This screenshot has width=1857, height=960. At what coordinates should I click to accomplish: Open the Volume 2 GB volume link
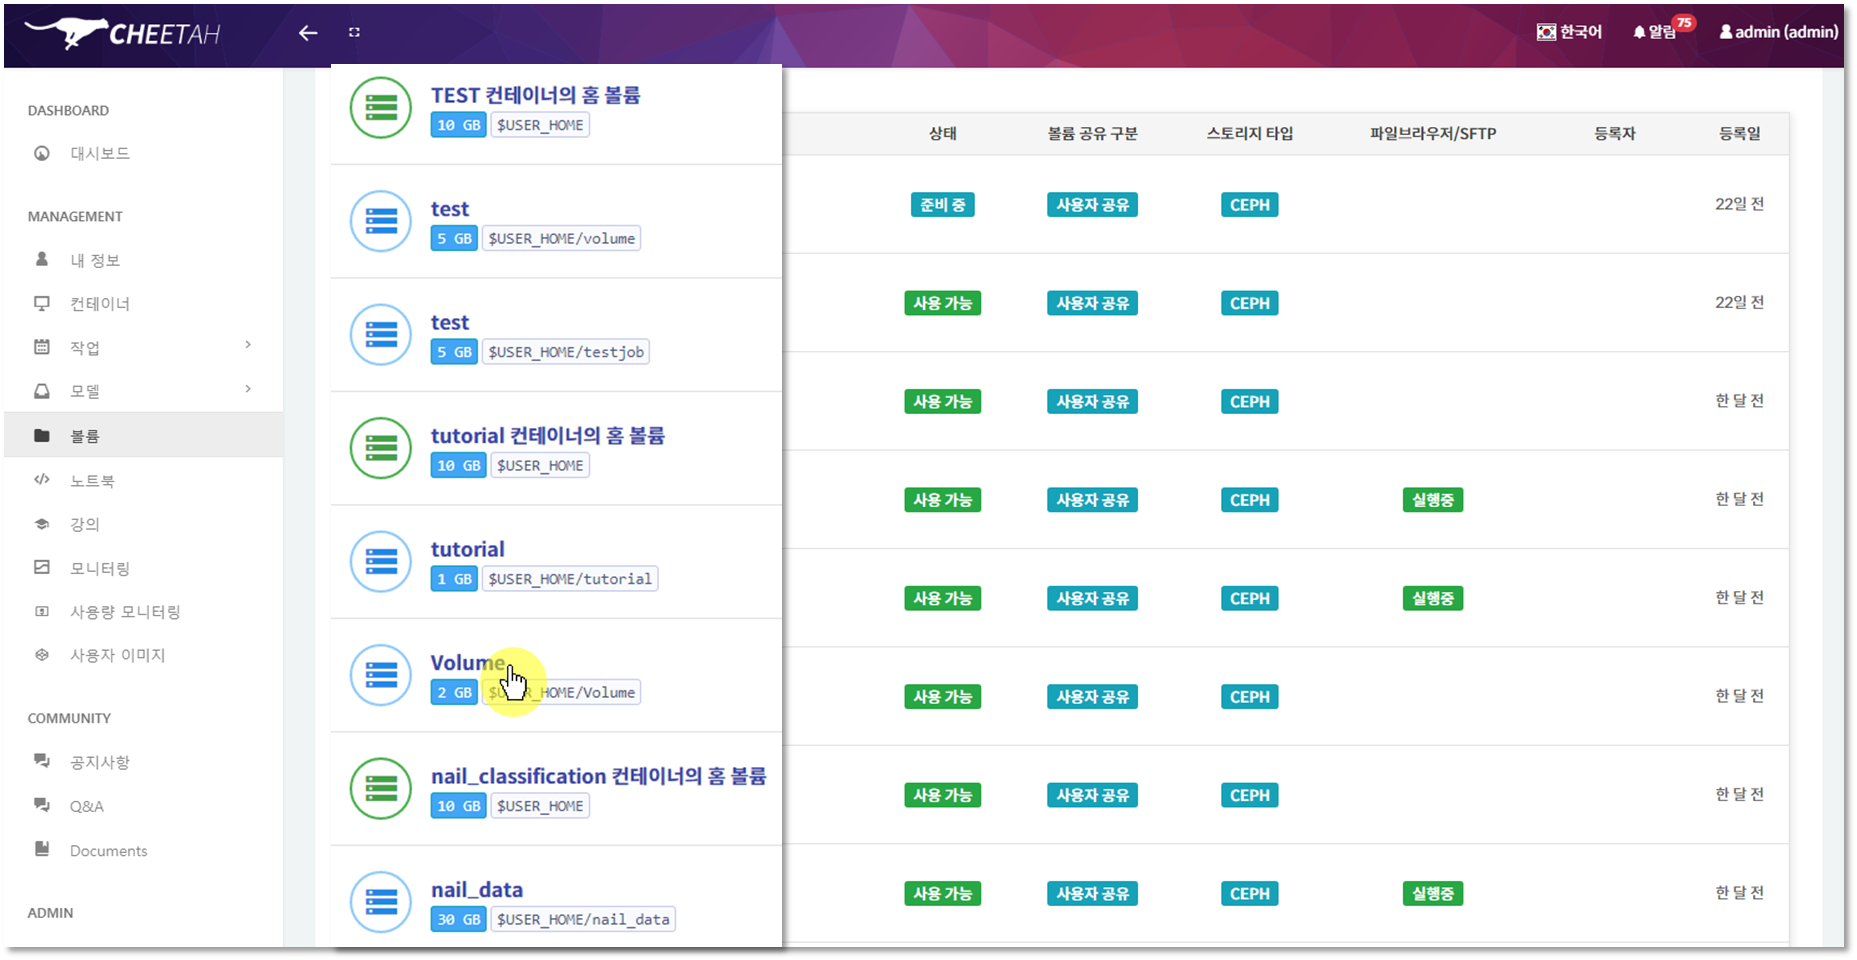(468, 662)
